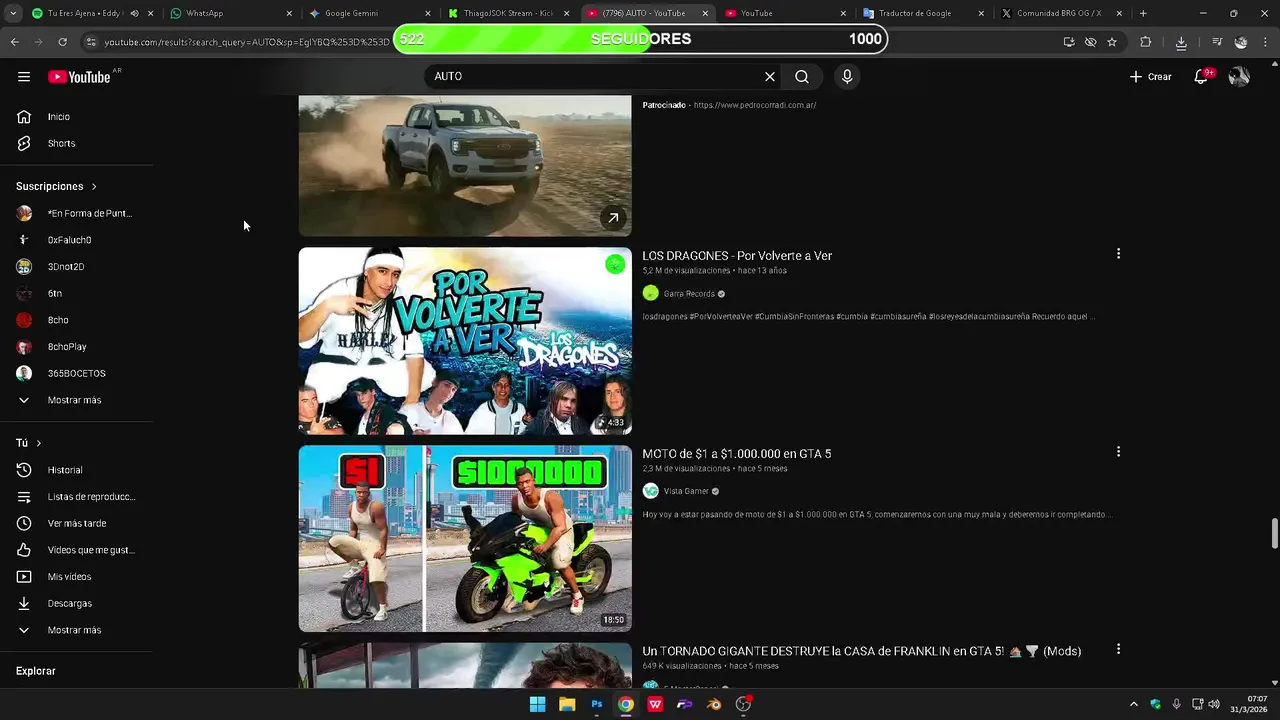The height and width of the screenshot is (720, 1280).
Task: Open the browser extensions puzzle icon
Action: [1146, 42]
